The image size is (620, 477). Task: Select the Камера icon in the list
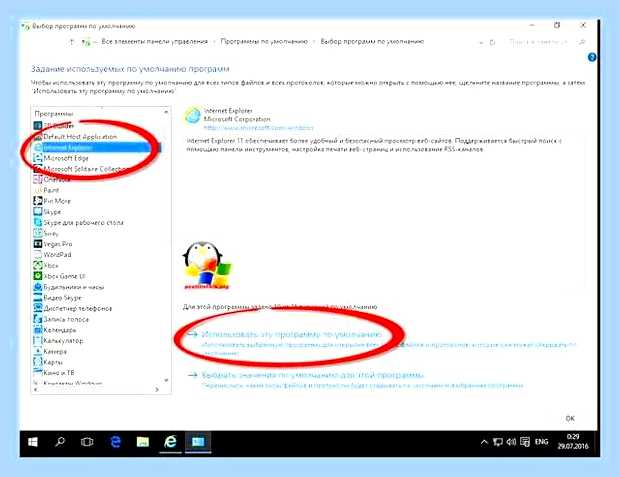(38, 351)
